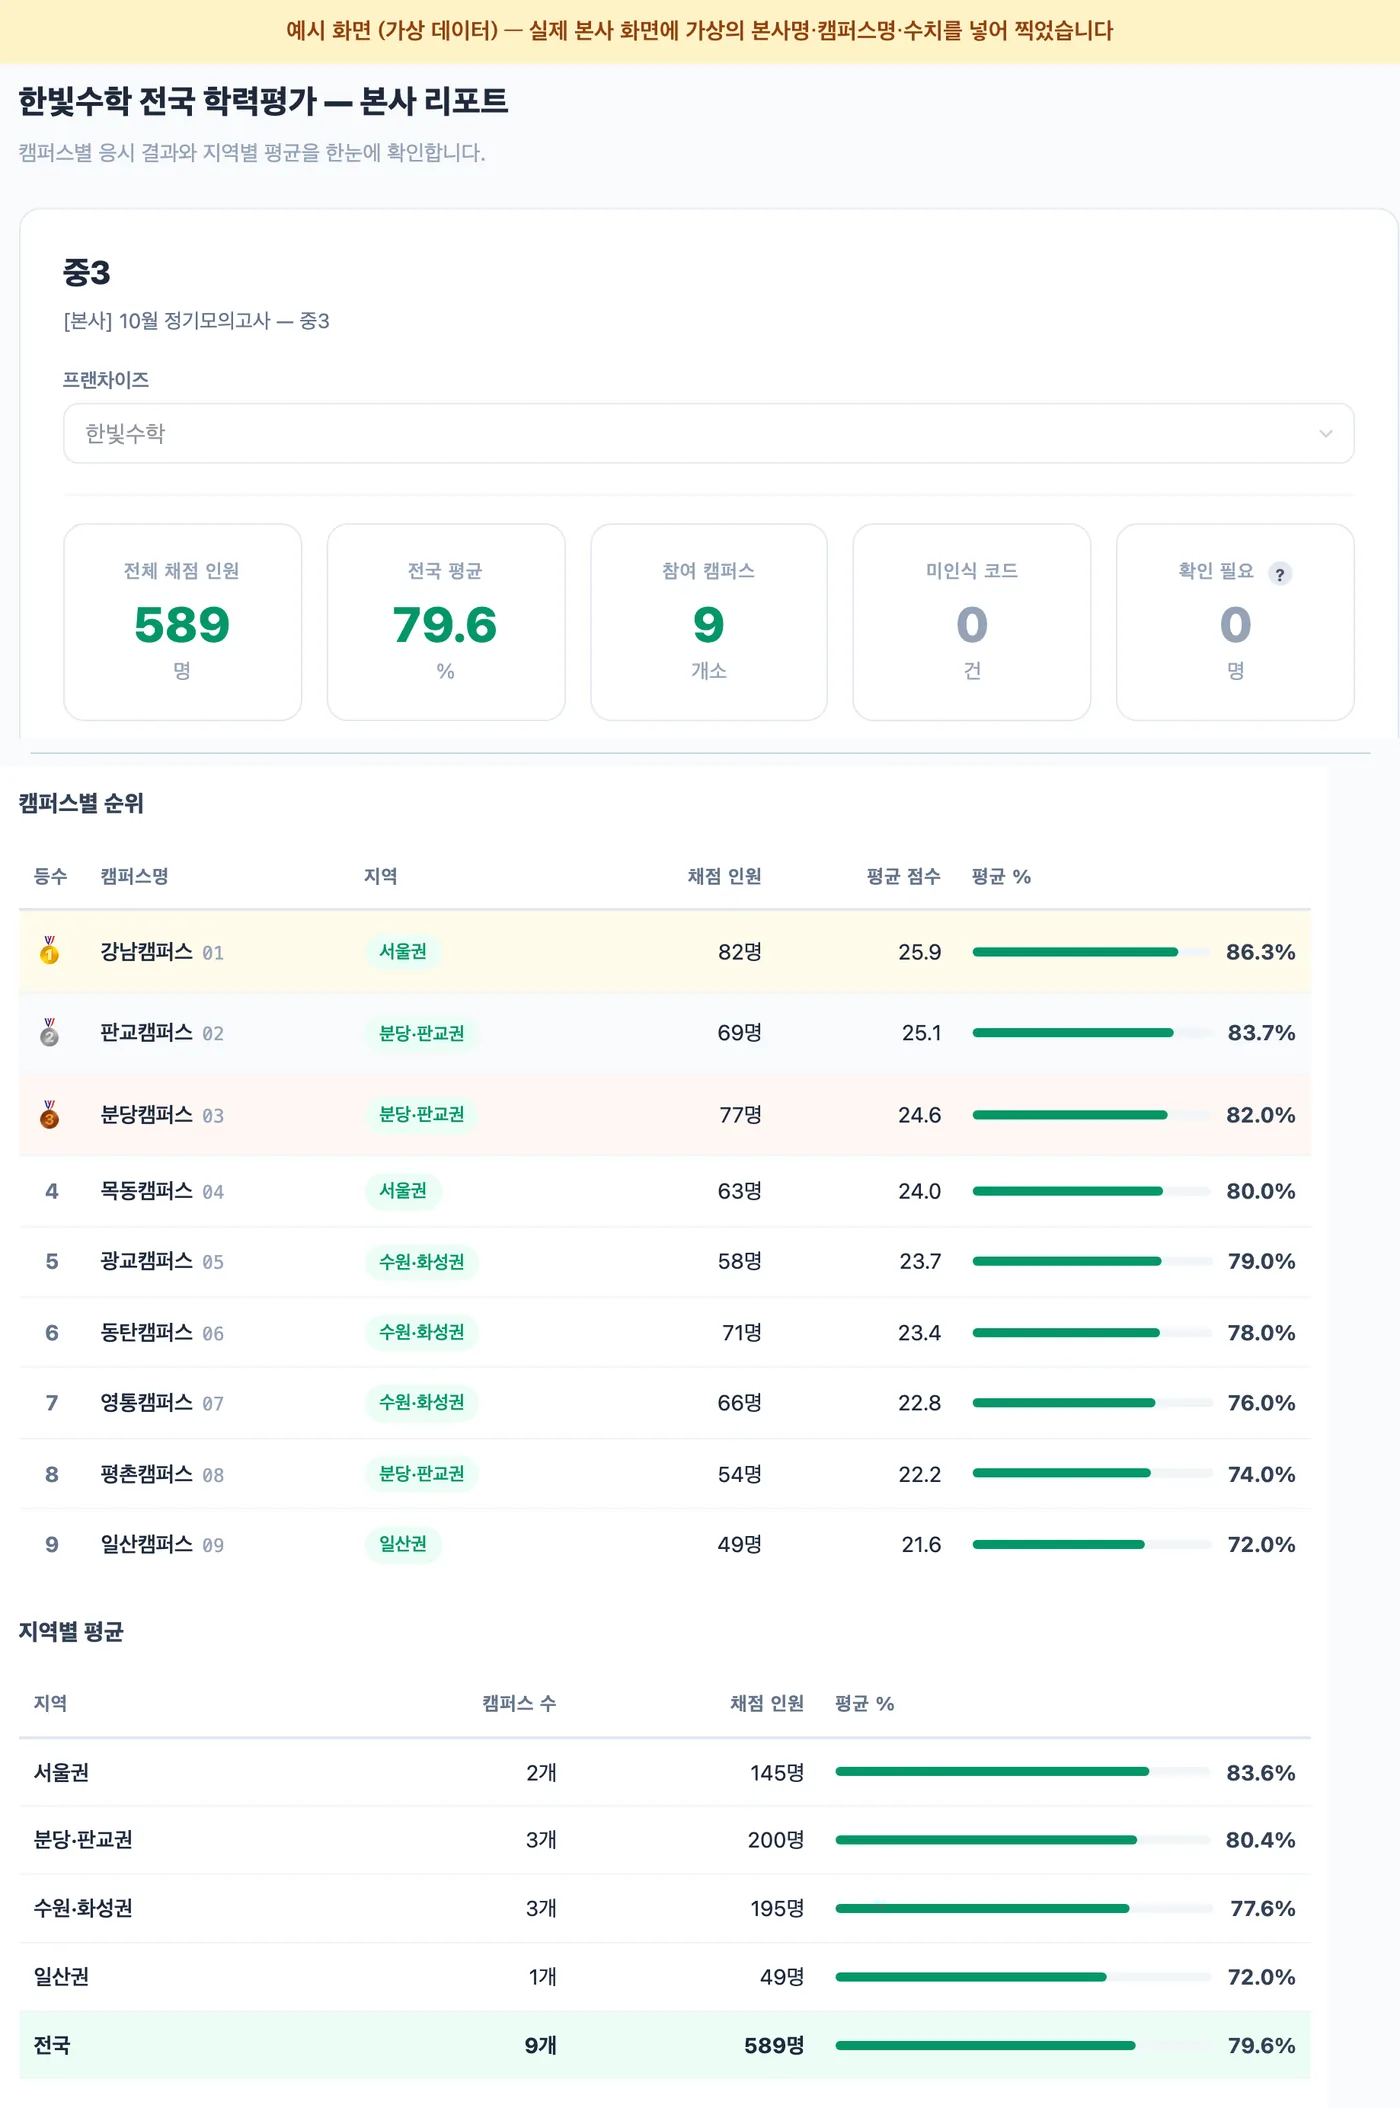
Task: Click the 200명 count for 분당·판교권
Action: point(776,1840)
